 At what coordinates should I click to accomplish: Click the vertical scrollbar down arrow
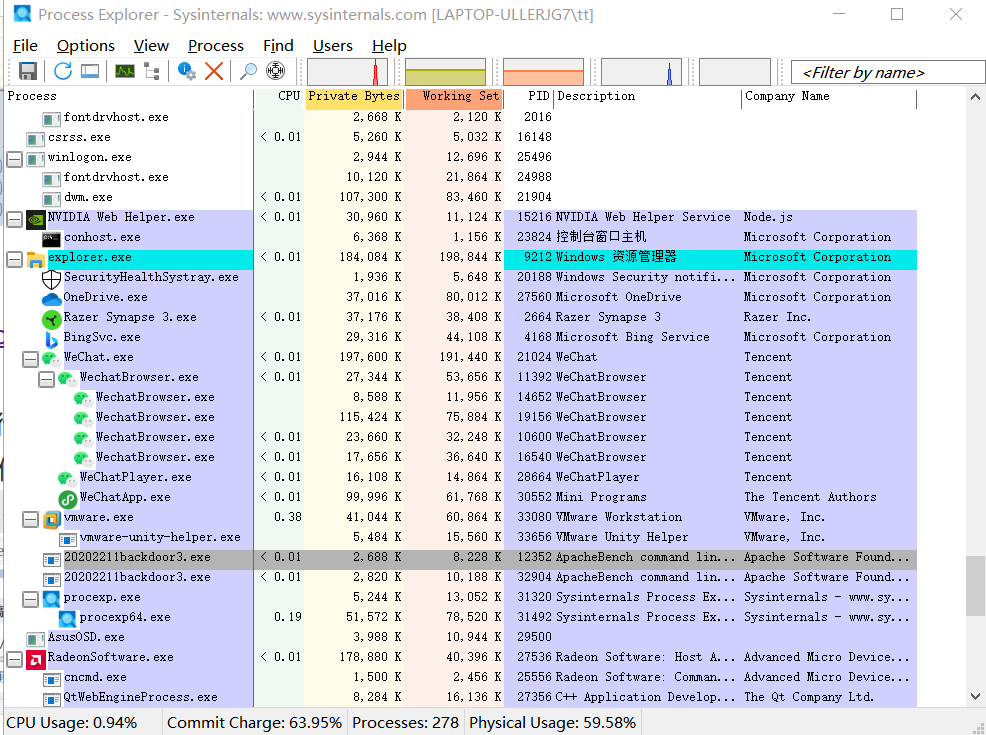point(975,697)
